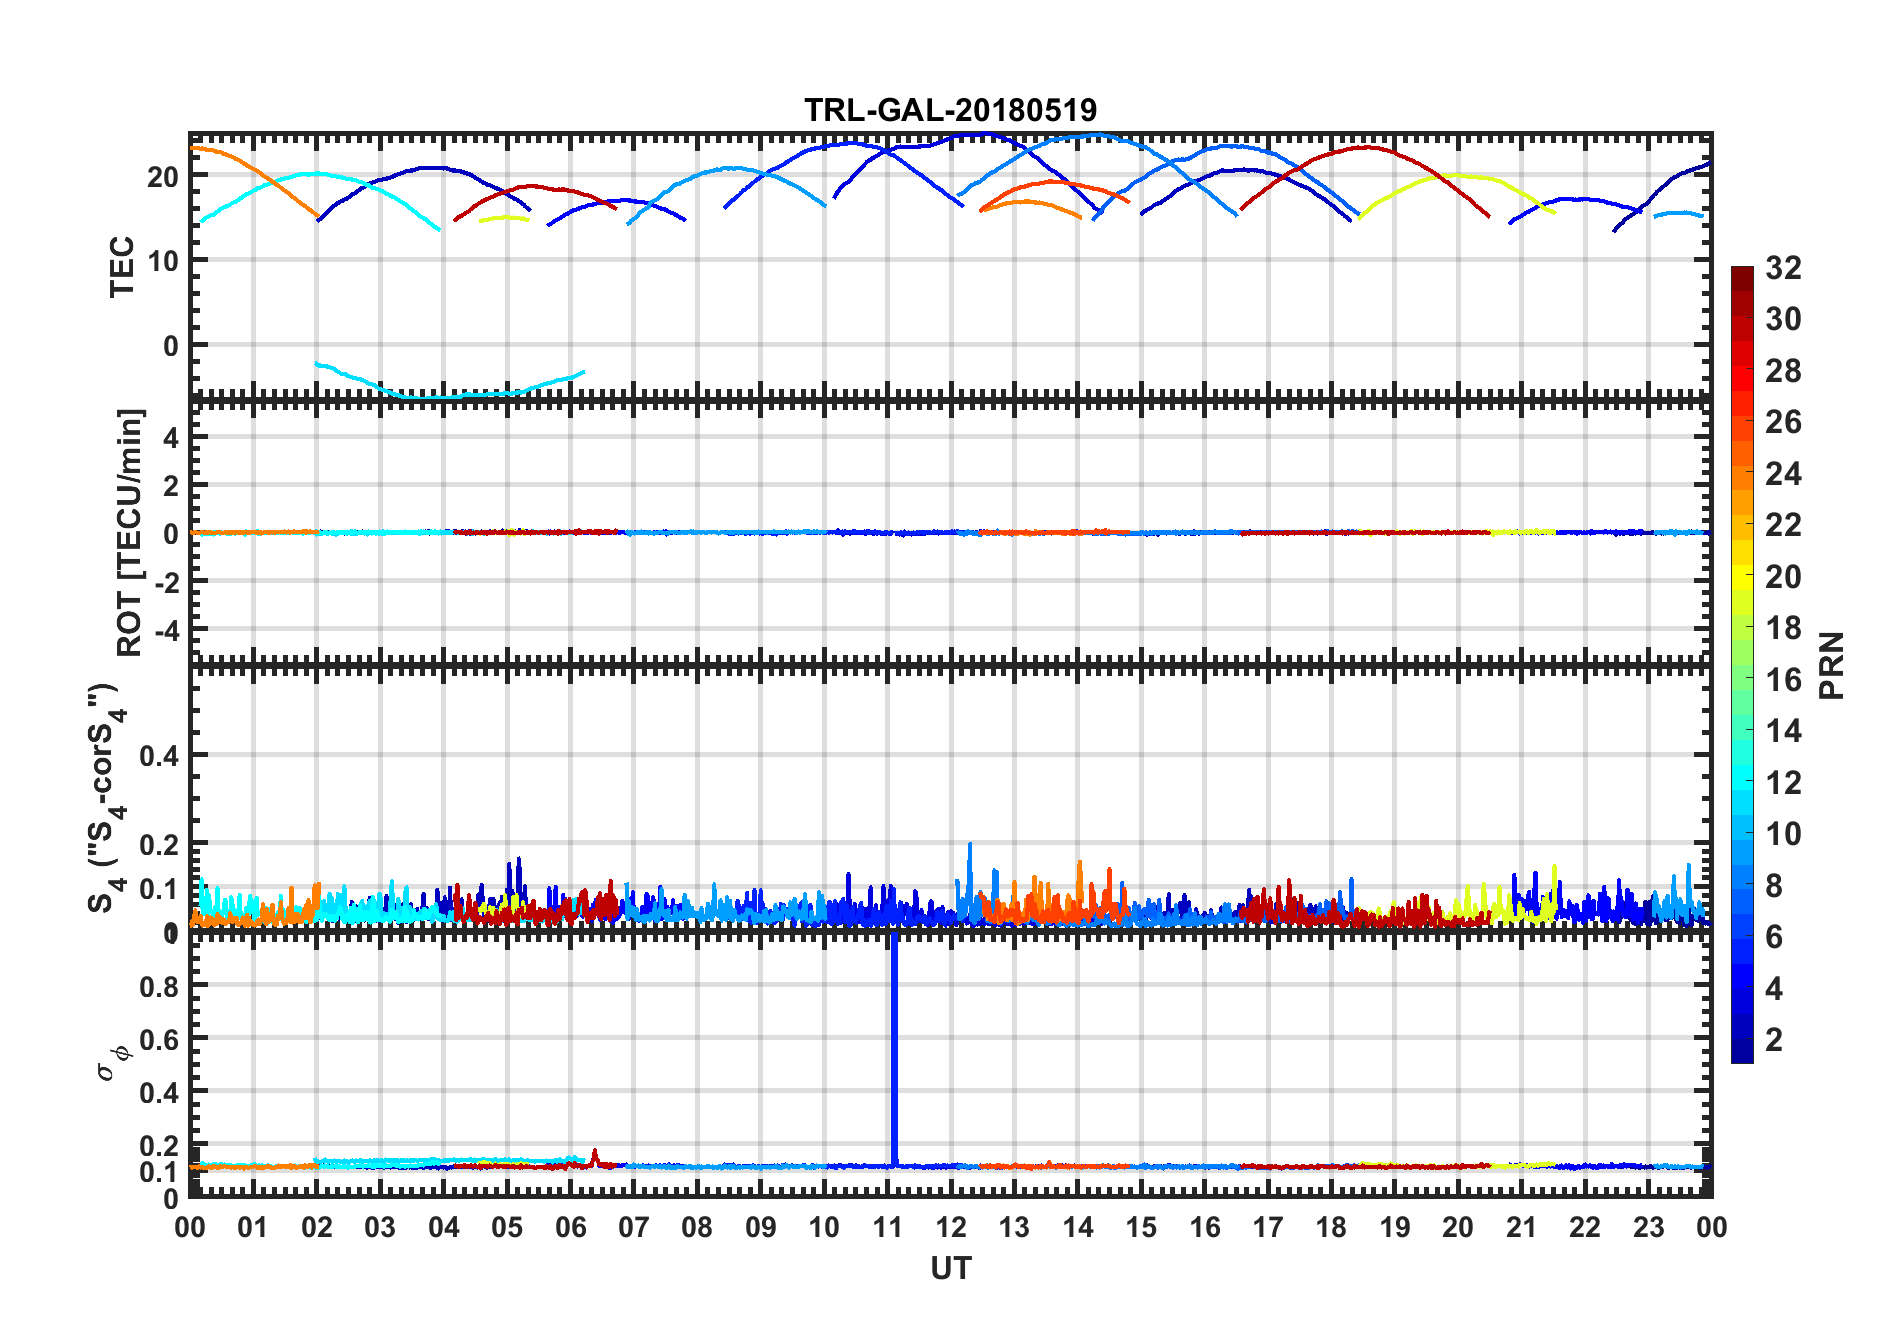Click the S4 axis label

[x=108, y=798]
